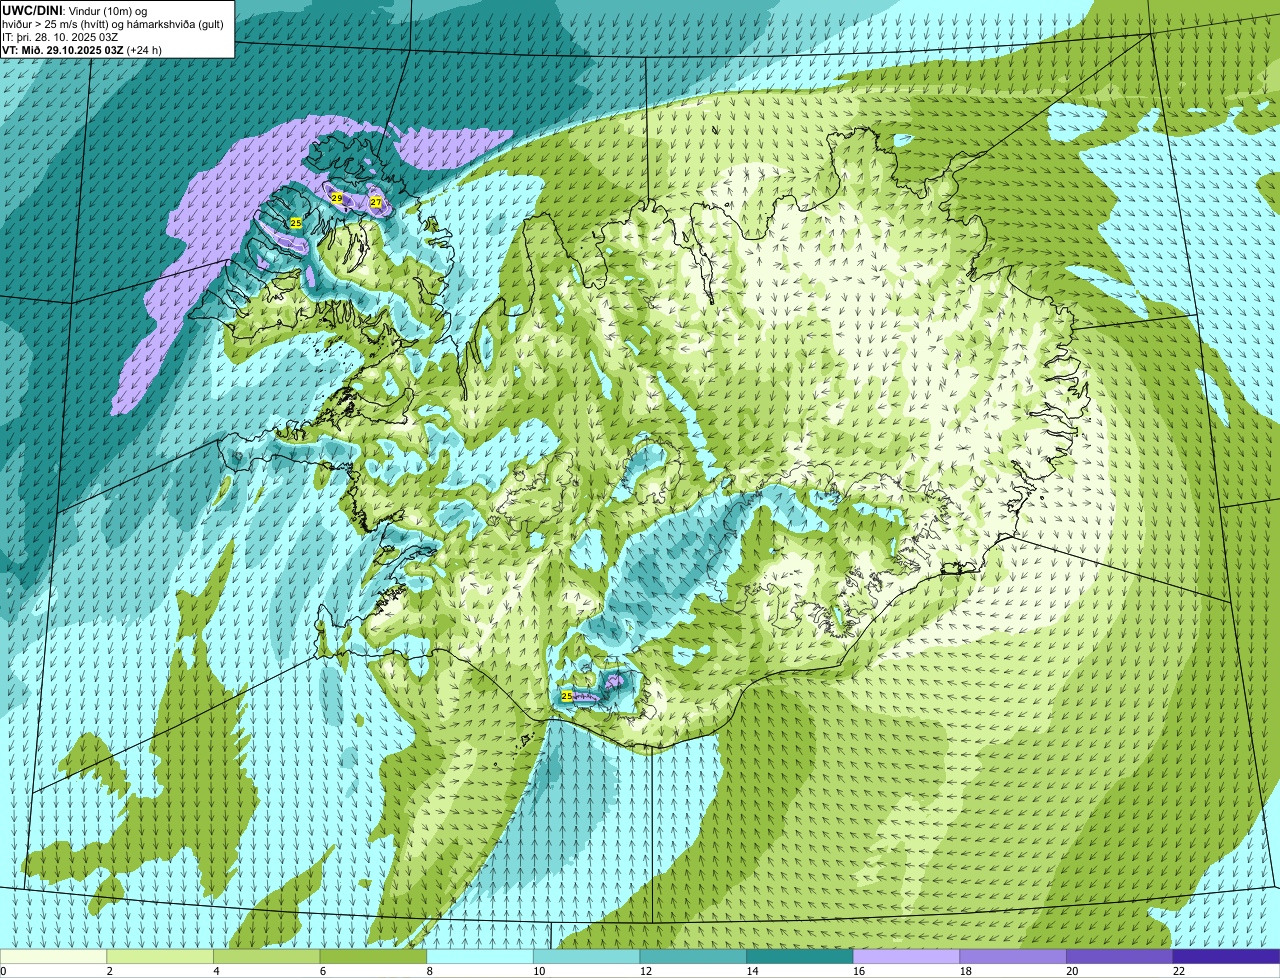Click the yellow 27 gust label
1280x978 pixels.
[x=376, y=202]
